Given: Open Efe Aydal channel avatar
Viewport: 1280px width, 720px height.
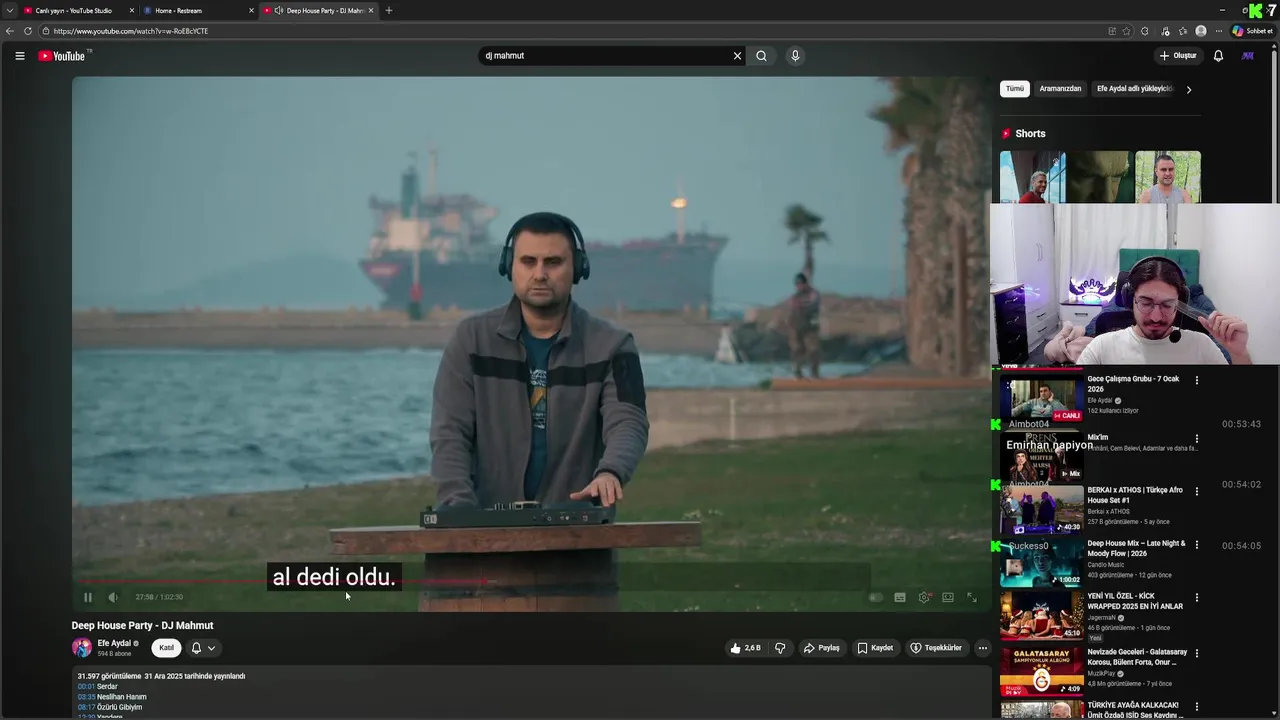Looking at the screenshot, I should coord(81,647).
